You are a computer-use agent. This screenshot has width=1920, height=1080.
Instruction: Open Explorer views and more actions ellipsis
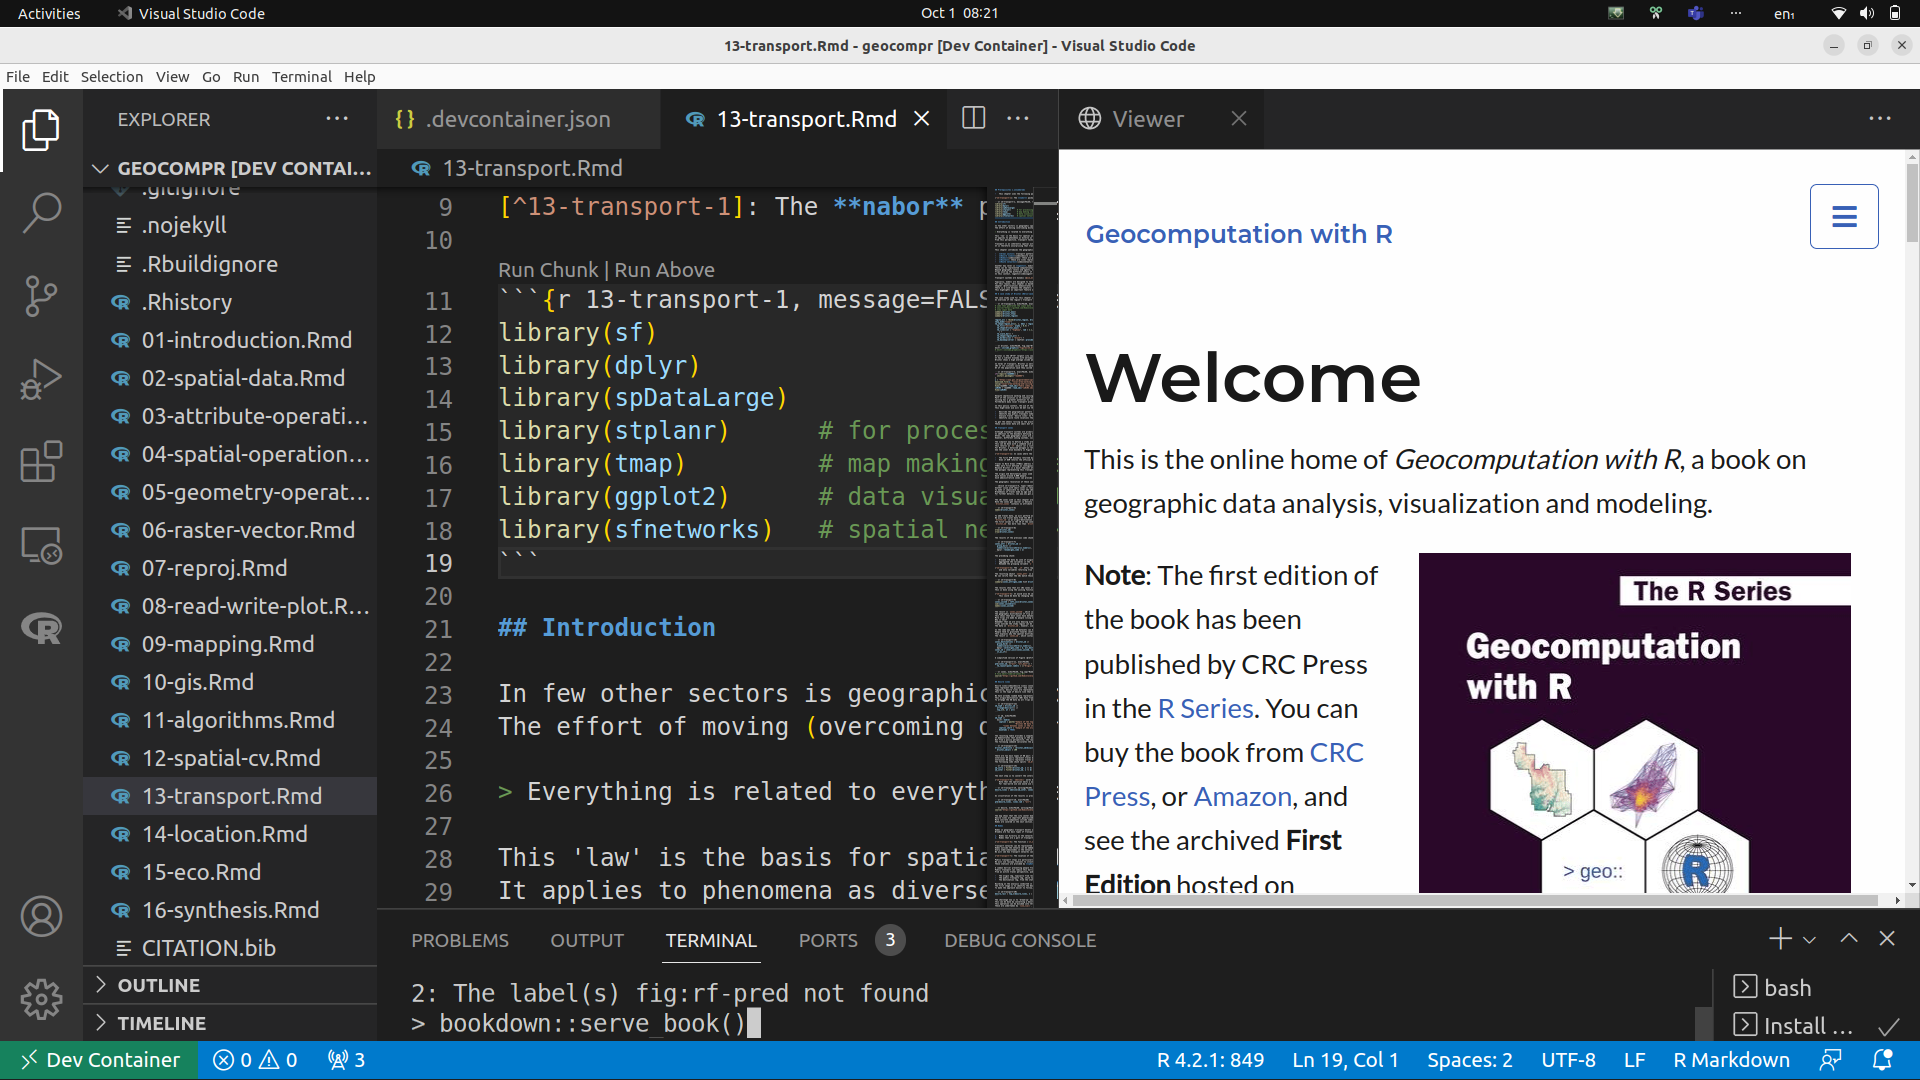click(337, 118)
